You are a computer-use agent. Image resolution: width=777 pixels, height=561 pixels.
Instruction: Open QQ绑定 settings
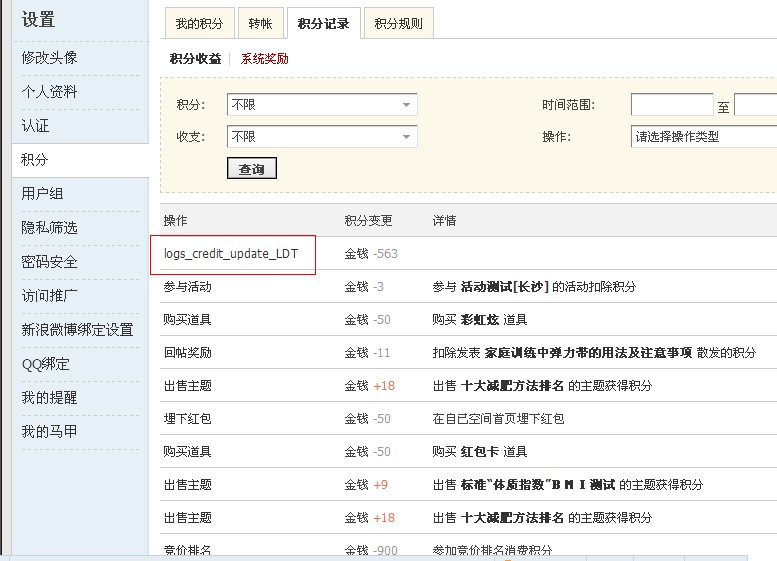click(46, 364)
